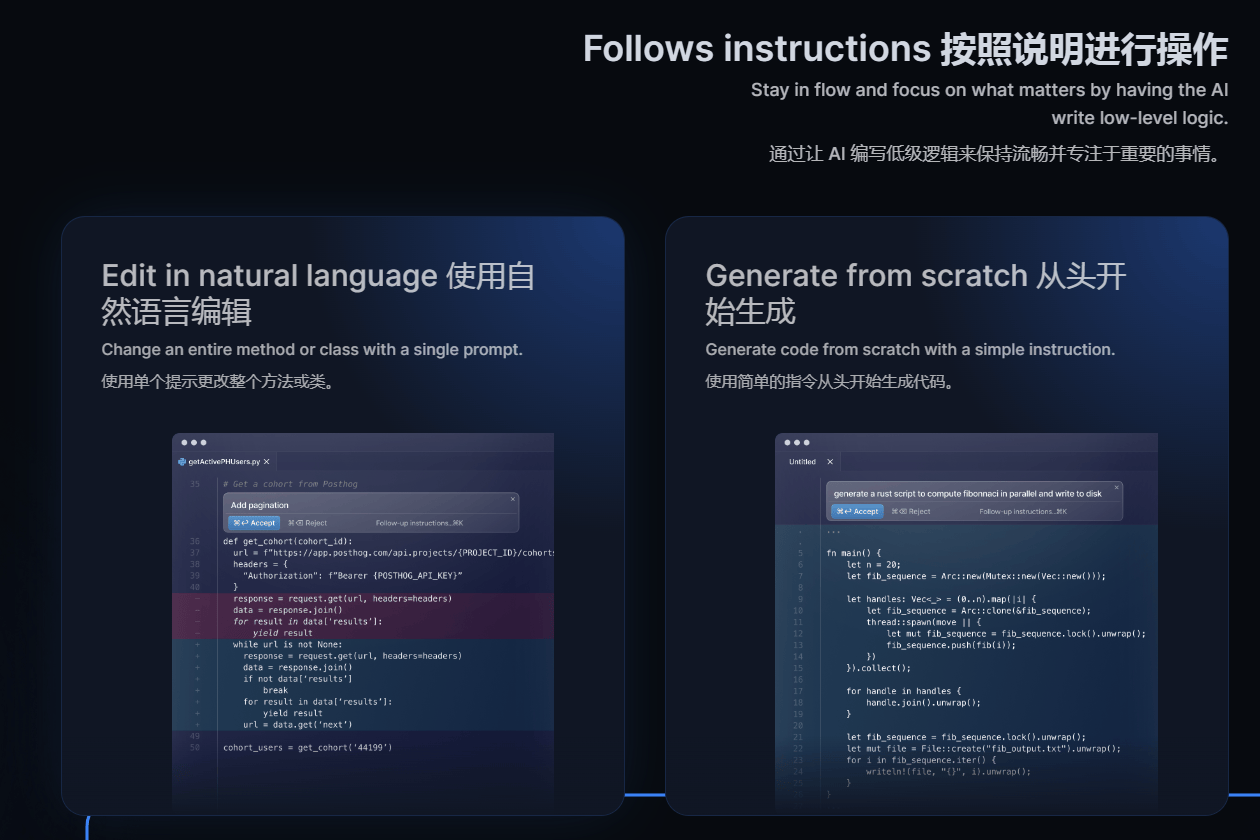Viewport: 1260px width, 840px height.
Task: Dismiss the rust script prompt popup
Action: pos(1116,487)
